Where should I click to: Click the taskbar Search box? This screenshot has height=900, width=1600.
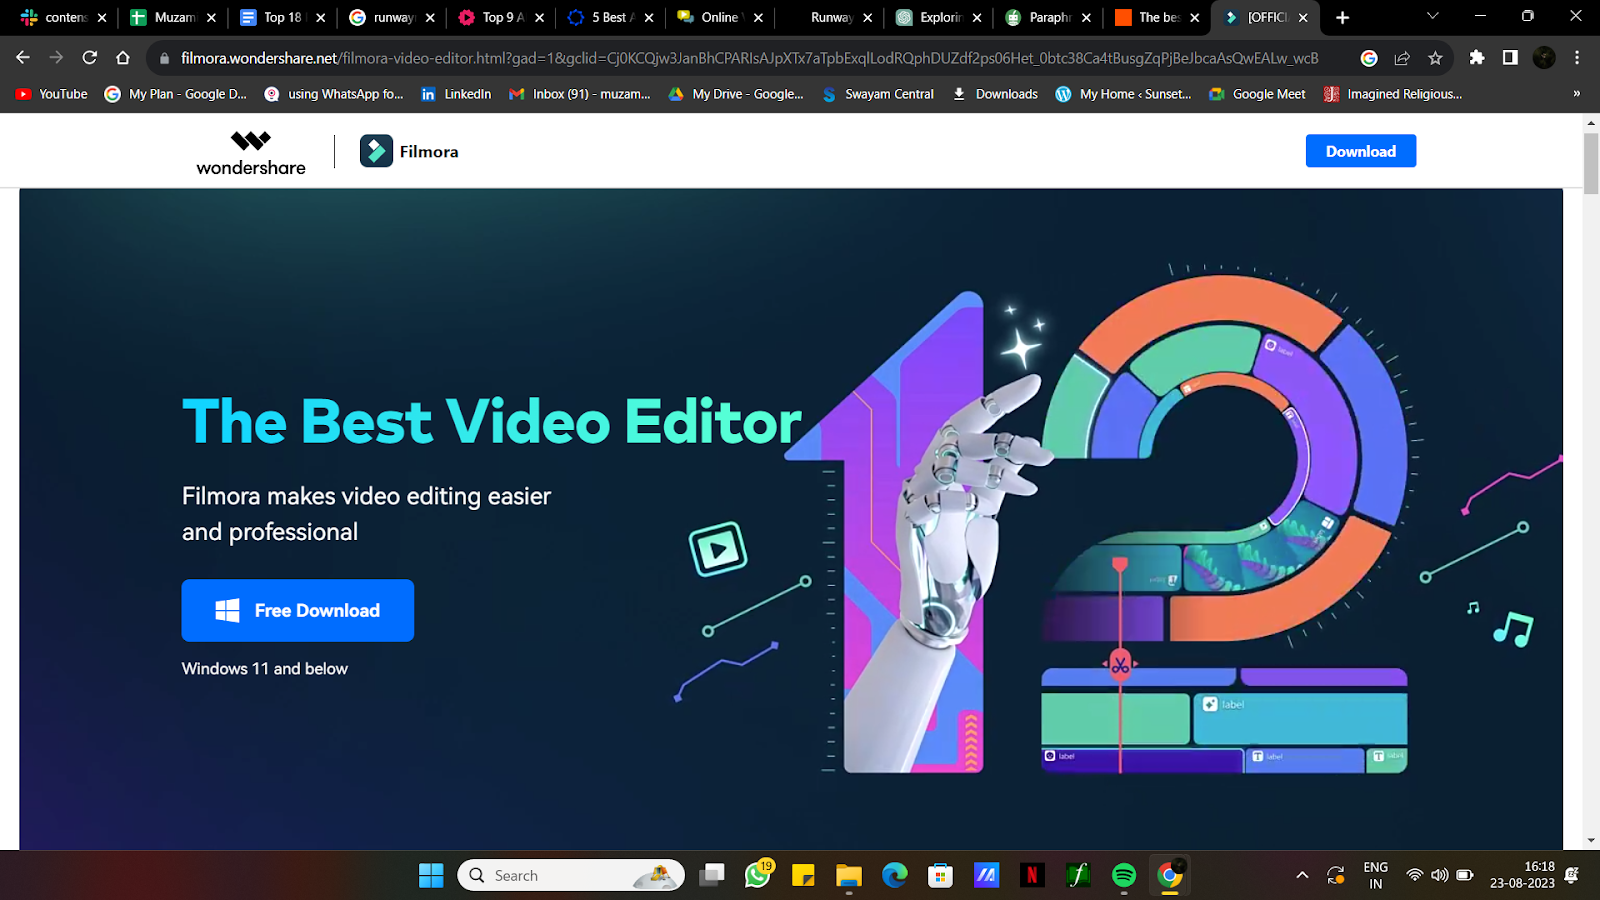click(x=571, y=875)
